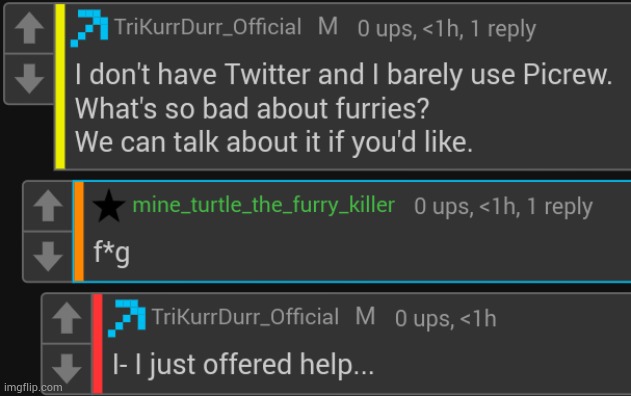
Task: Click the imgflip.com watermark
Action: 33,388
